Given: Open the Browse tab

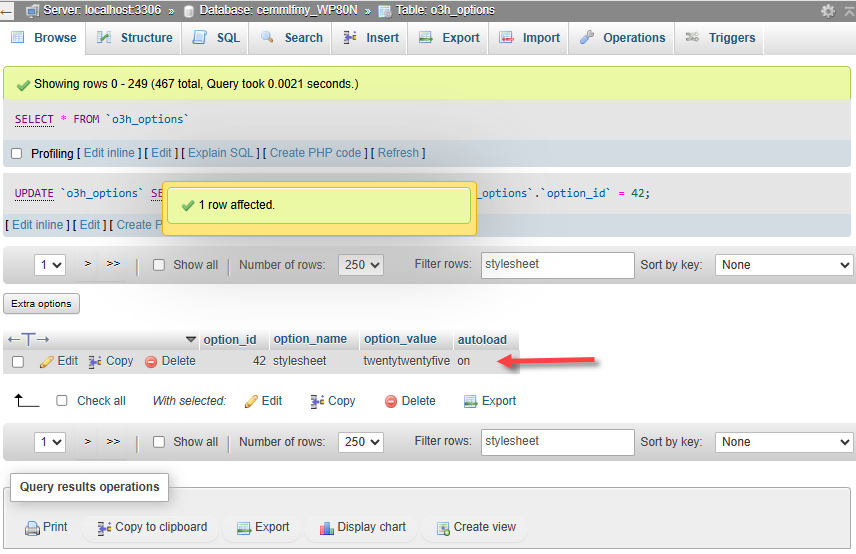Looking at the screenshot, I should pos(44,38).
